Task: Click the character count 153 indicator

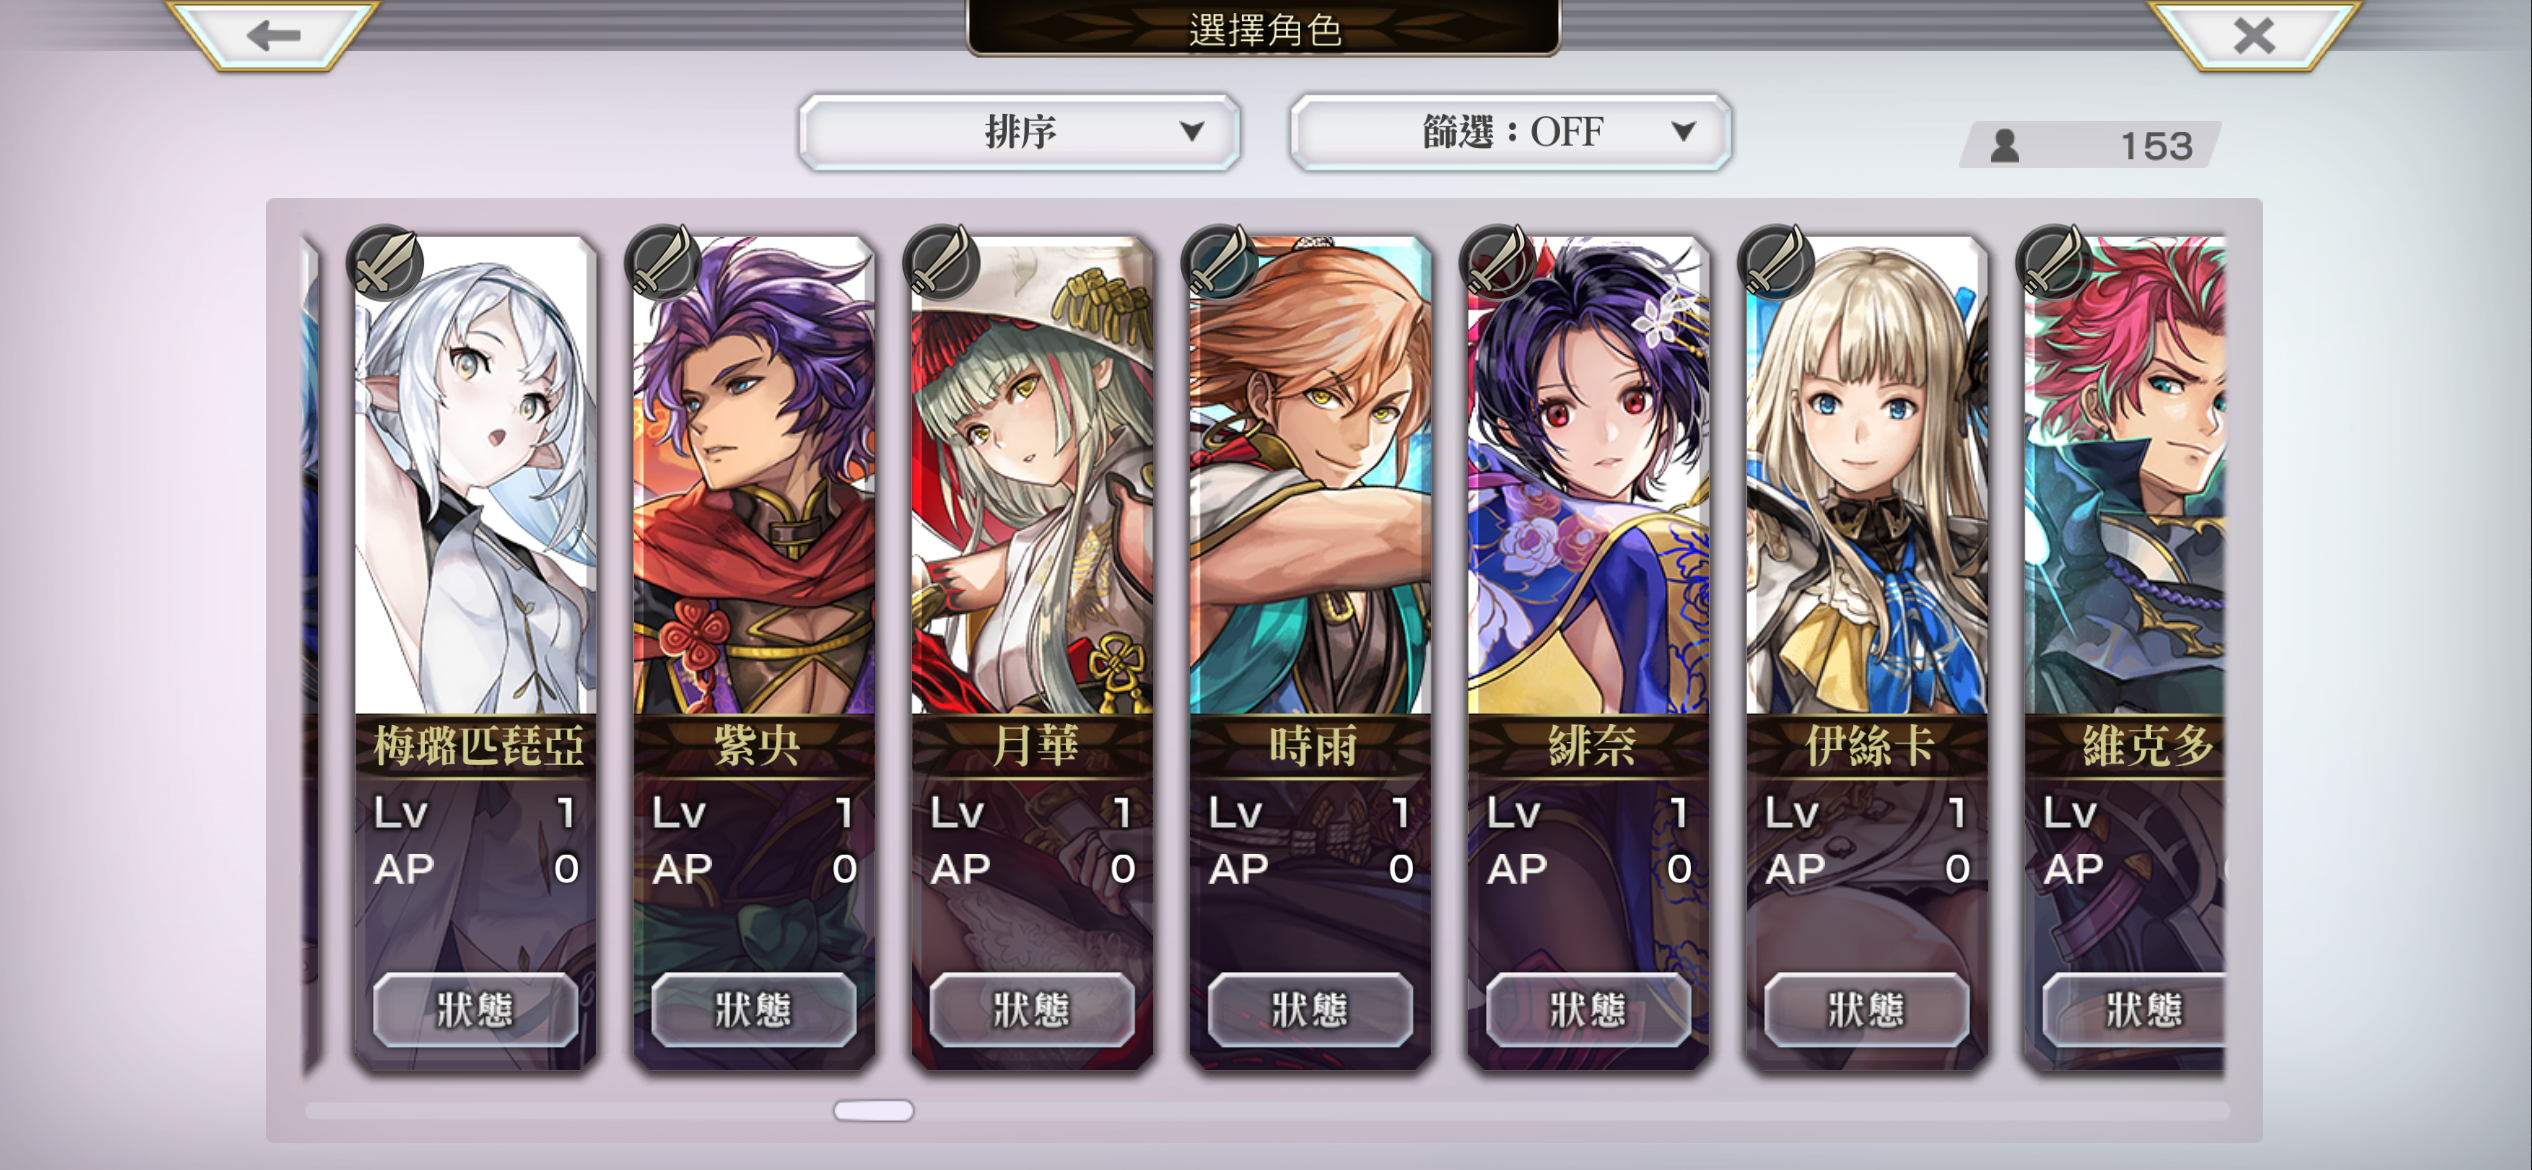Action: click(x=2091, y=146)
